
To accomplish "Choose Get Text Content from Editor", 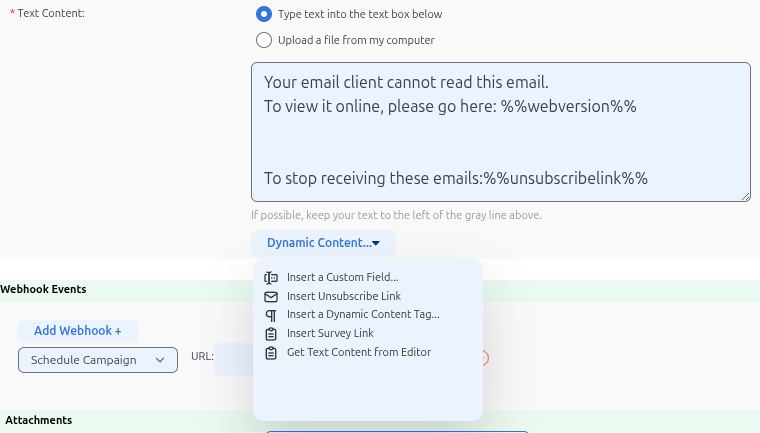I will click(359, 352).
